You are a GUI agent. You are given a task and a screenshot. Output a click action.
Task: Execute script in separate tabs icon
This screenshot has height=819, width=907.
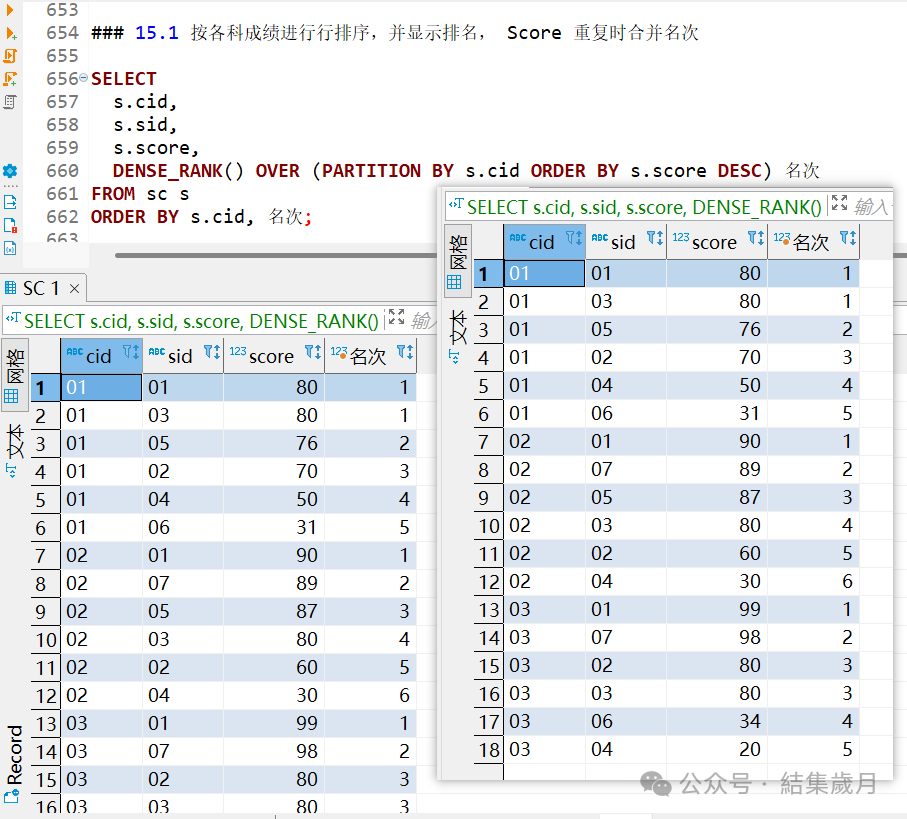tap(10, 79)
